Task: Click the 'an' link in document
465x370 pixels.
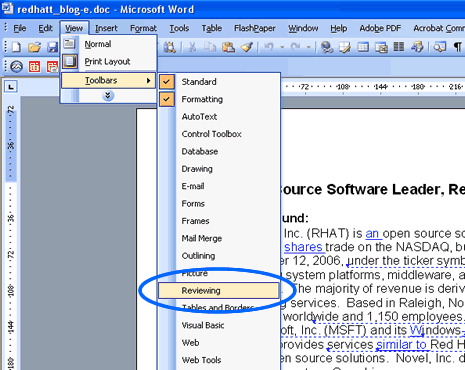Action: coord(372,233)
